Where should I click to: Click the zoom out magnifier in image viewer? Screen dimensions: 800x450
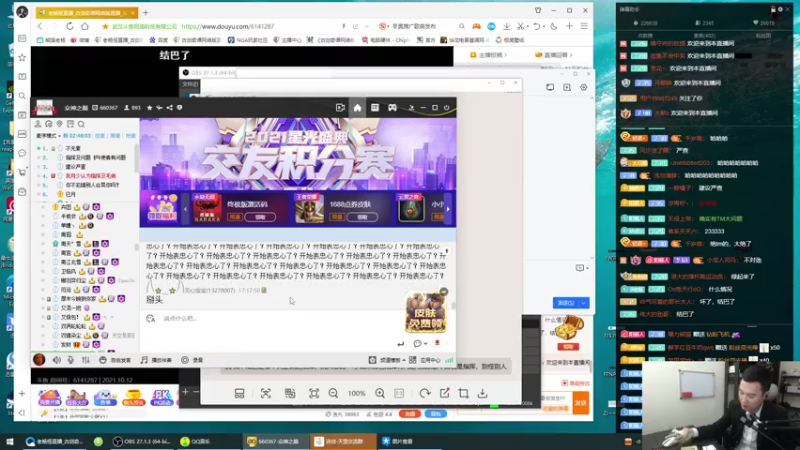[x=333, y=393]
